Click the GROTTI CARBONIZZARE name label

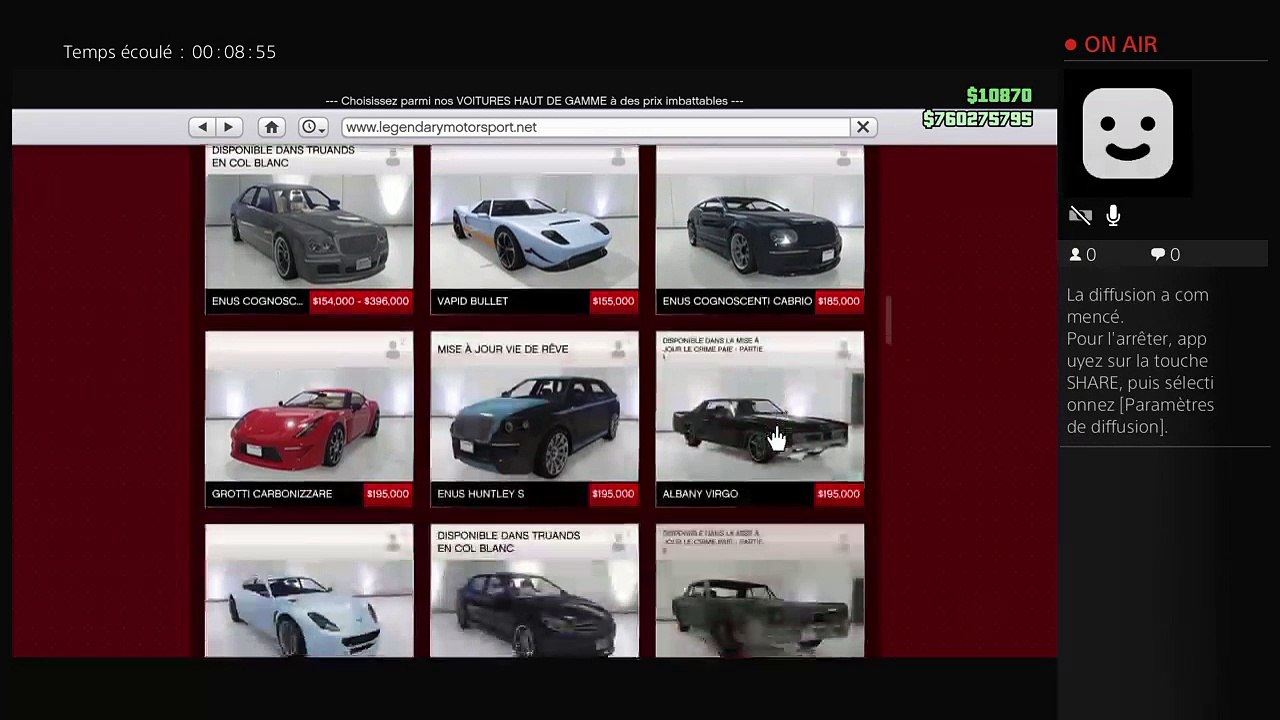click(x=272, y=494)
